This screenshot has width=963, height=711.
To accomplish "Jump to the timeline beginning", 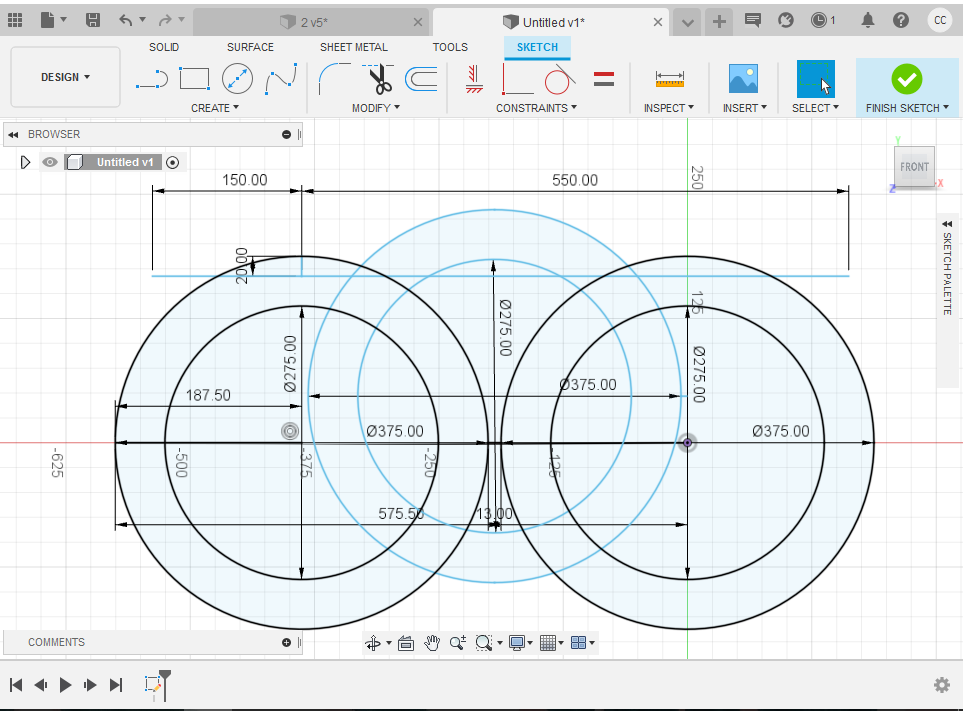I will tap(16, 685).
